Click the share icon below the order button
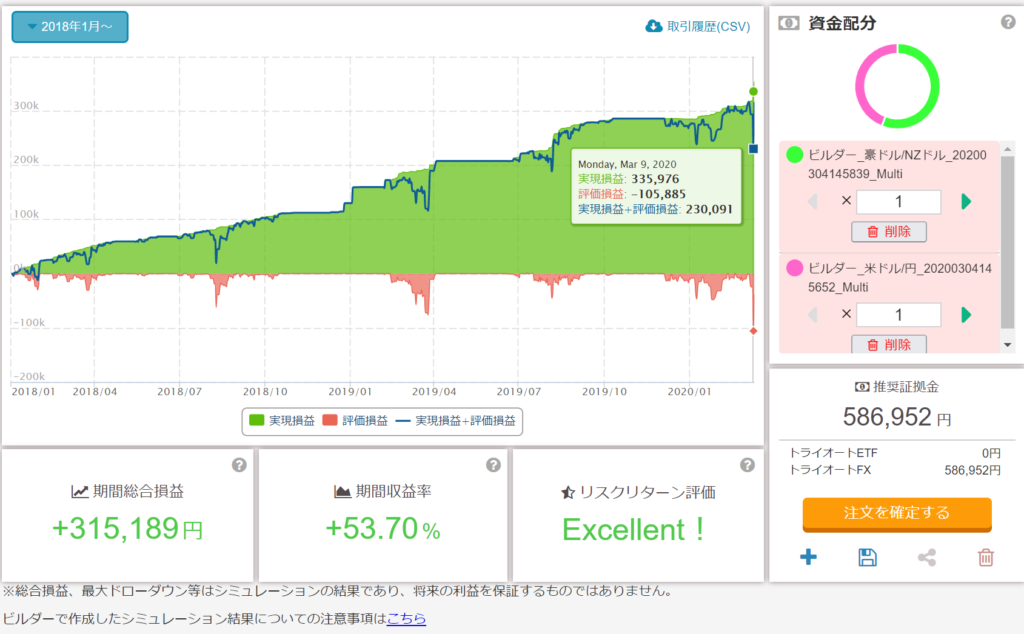 [927, 557]
